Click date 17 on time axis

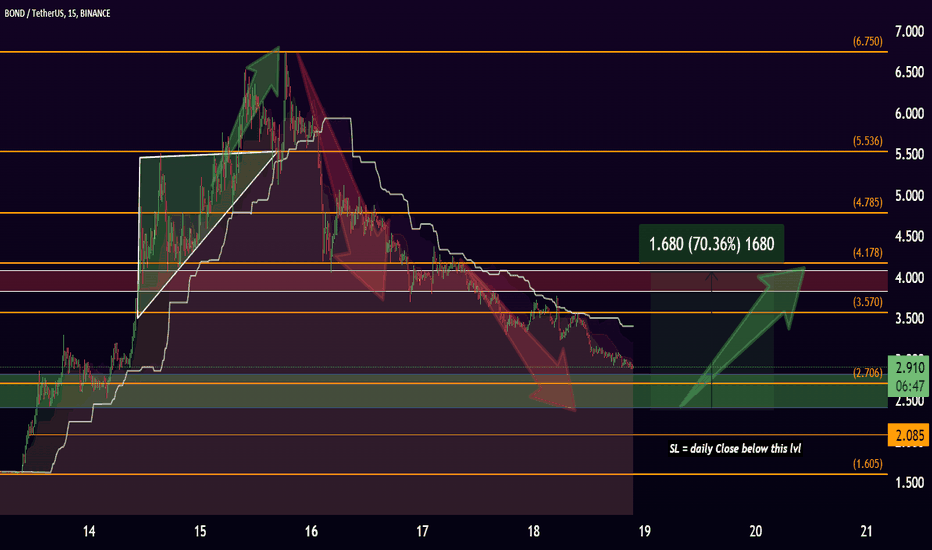pos(422,531)
